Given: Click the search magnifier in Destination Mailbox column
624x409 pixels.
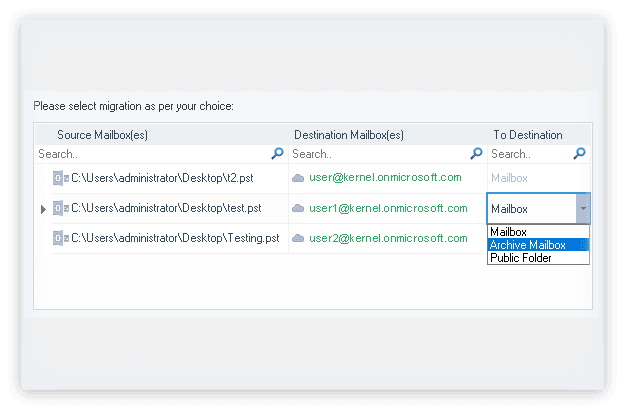Looking at the screenshot, I should tap(476, 154).
